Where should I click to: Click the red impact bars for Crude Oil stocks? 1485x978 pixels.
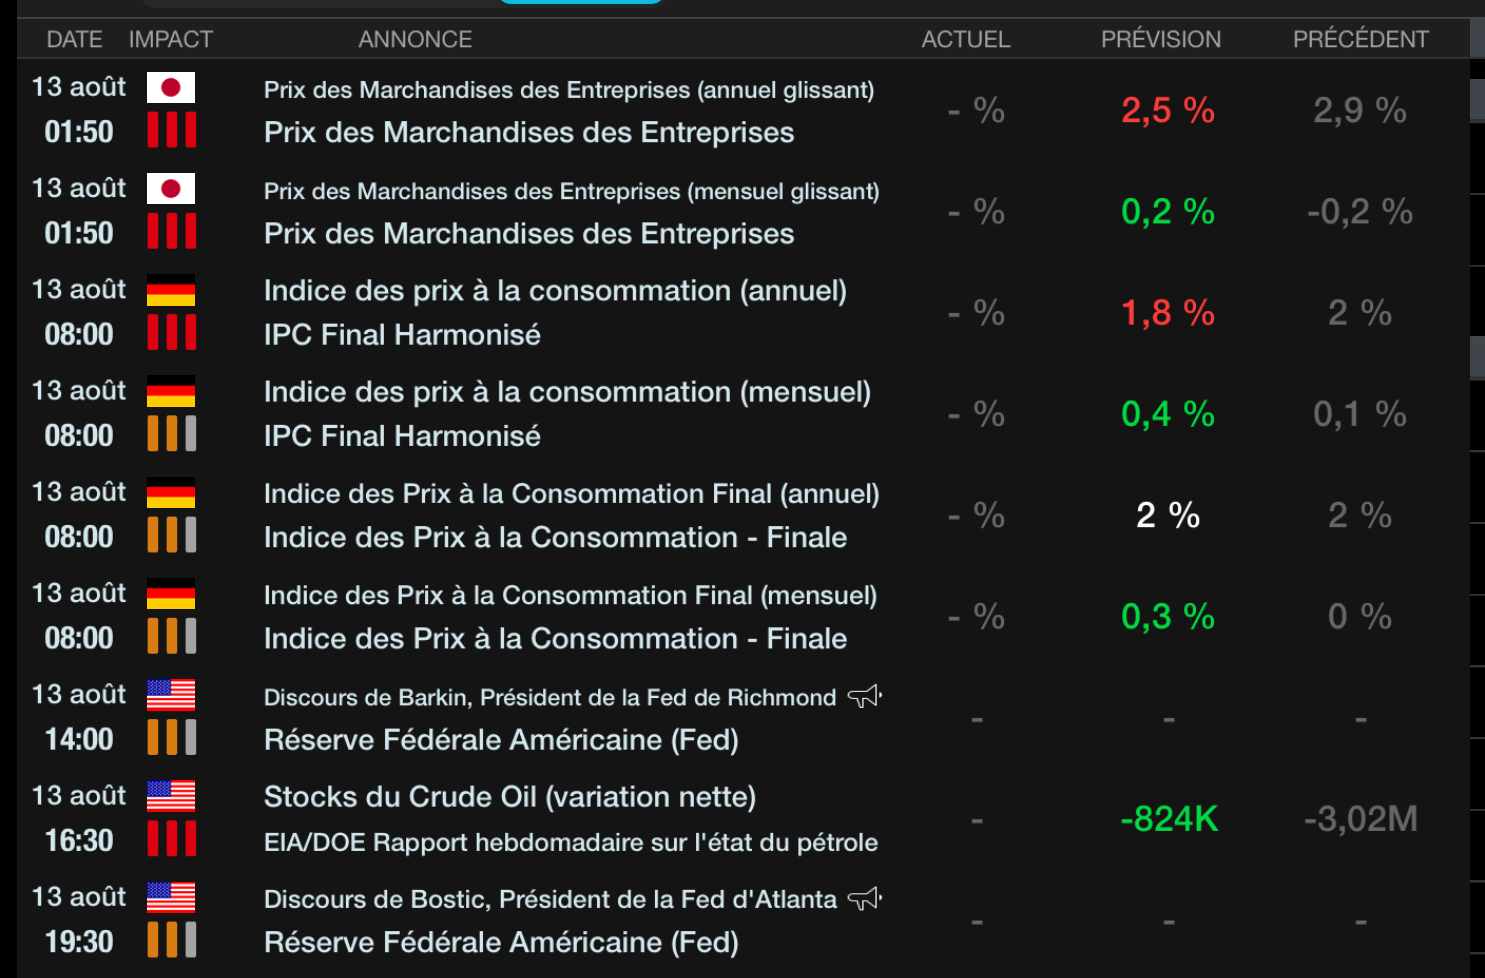click(171, 839)
